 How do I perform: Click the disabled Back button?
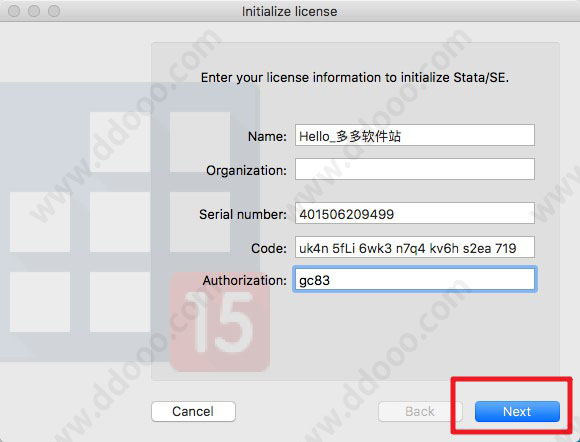click(x=420, y=411)
